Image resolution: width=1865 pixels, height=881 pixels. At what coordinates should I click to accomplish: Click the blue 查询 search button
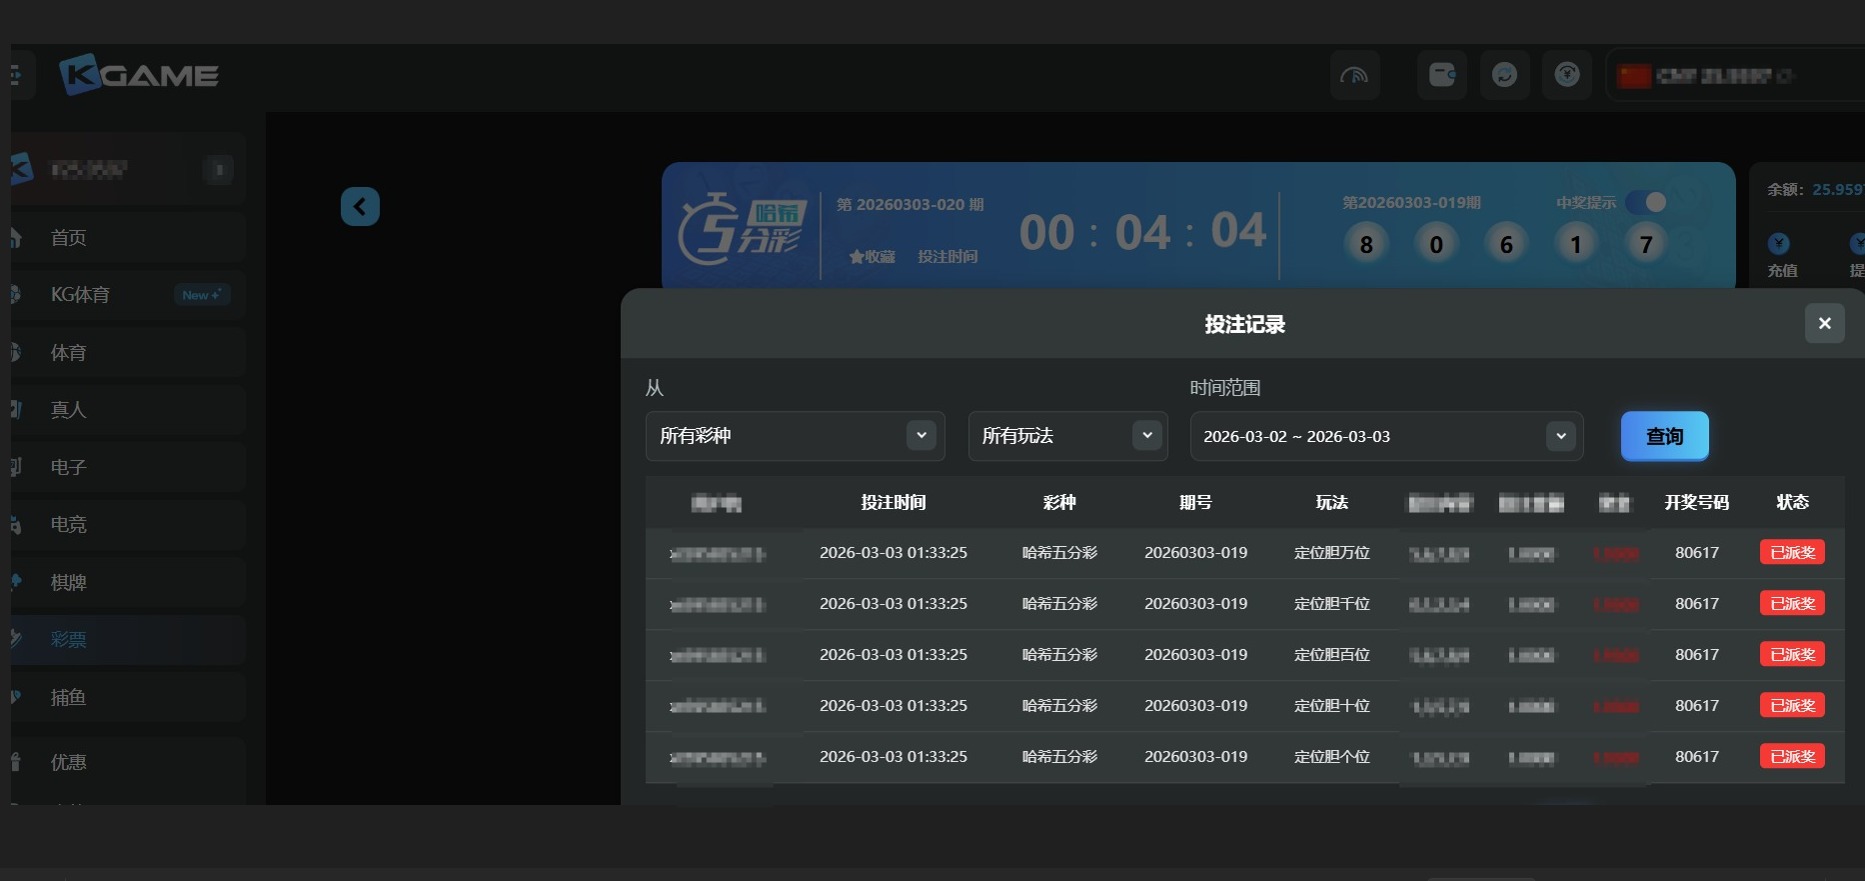click(1664, 436)
